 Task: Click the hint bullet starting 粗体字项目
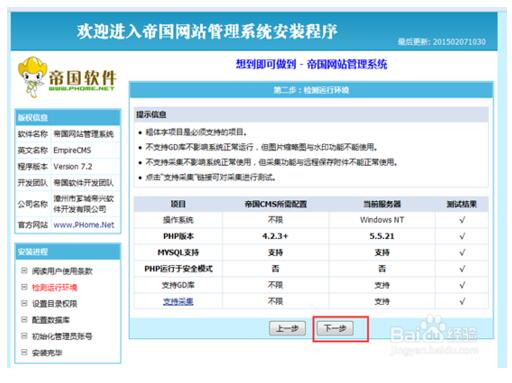196,132
